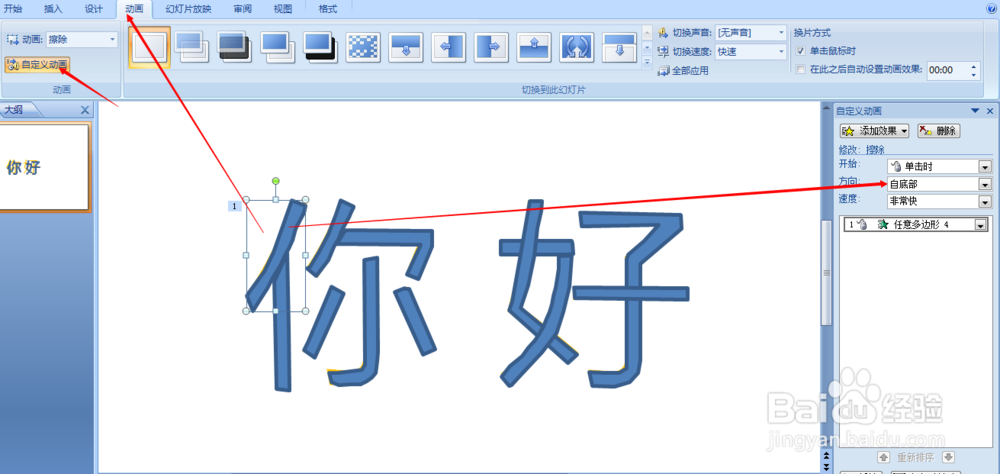Image resolution: width=1000 pixels, height=474 pixels.
Task: Apply the Wipe Down transition
Action: tap(406, 48)
